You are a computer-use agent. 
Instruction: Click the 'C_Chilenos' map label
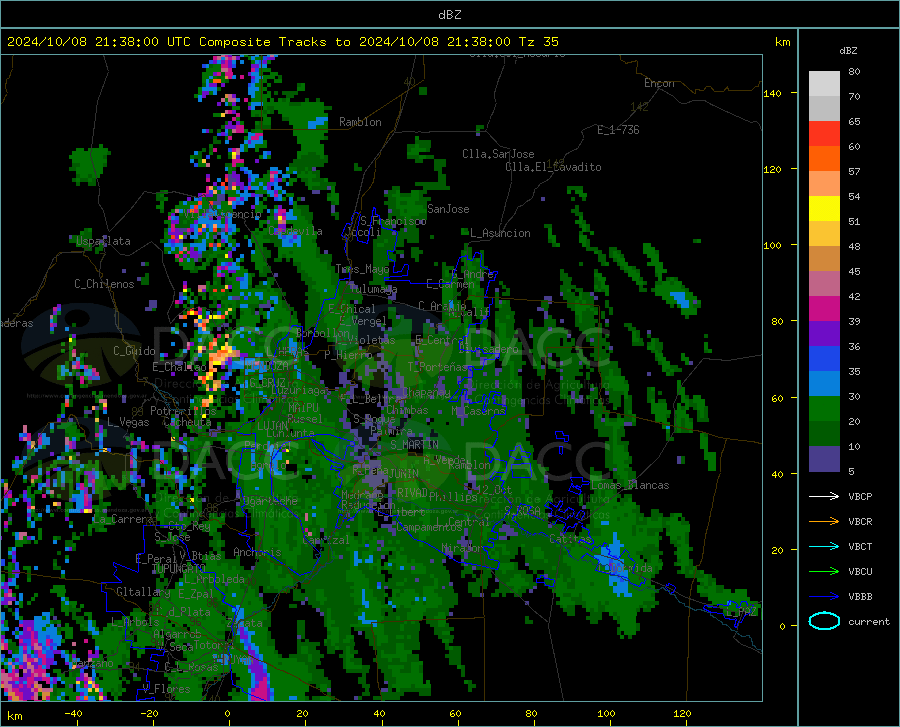point(104,284)
